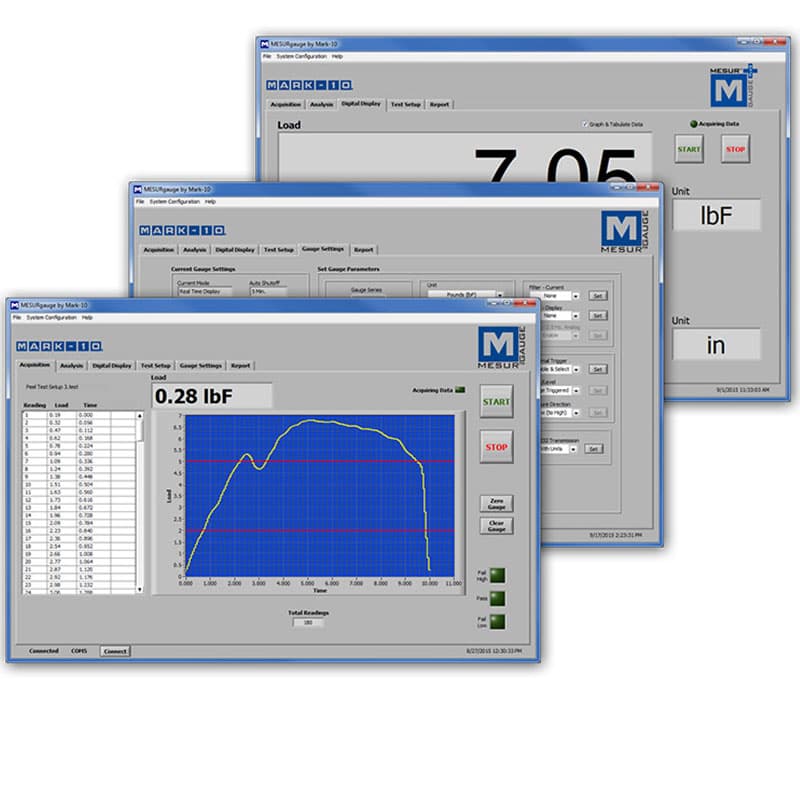Click the 'Connected' status text
The height and width of the screenshot is (800, 800).
43,651
